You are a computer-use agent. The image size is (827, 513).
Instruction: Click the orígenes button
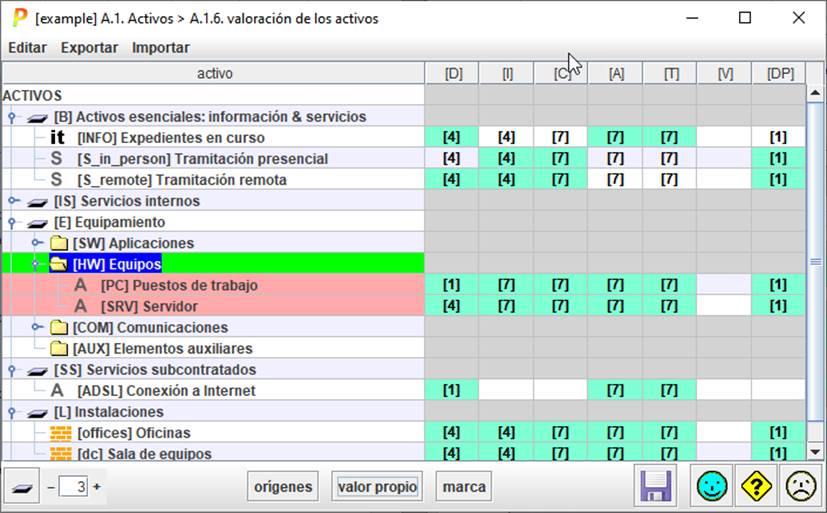283,487
